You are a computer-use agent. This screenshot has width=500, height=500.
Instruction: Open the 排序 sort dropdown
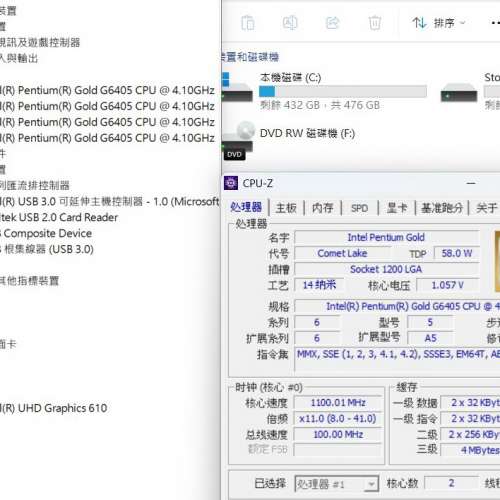point(438,23)
